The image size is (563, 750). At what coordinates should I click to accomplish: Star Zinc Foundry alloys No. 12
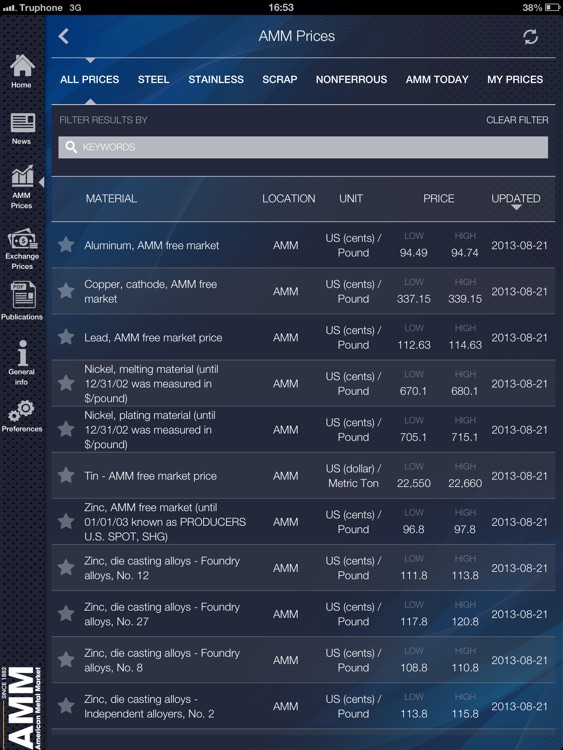tap(66, 568)
